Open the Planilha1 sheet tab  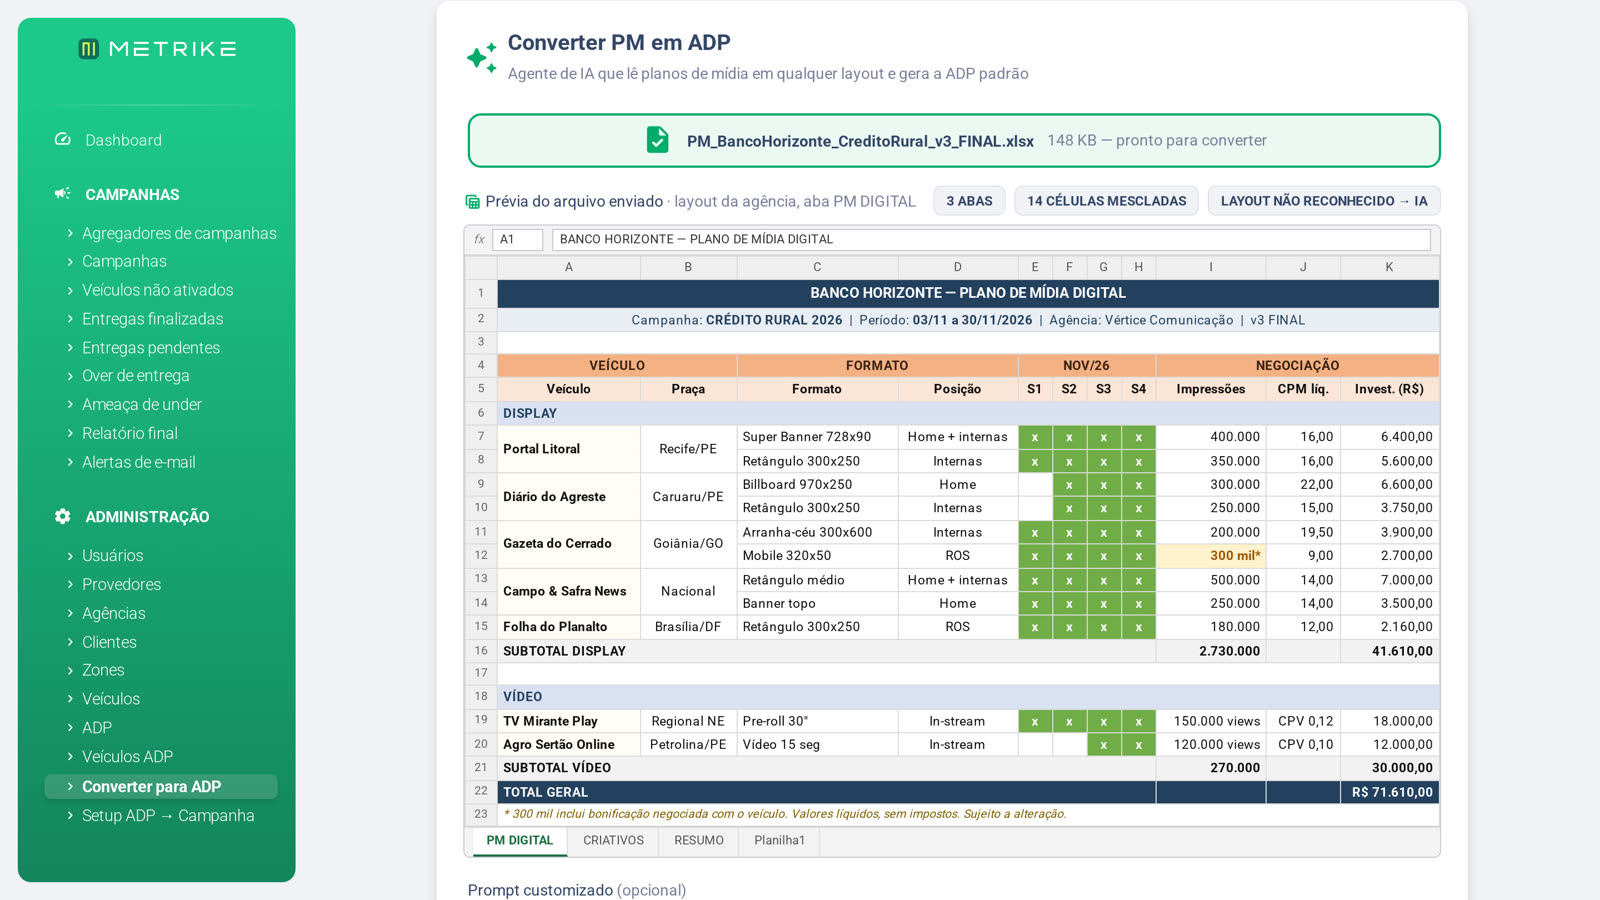click(779, 841)
